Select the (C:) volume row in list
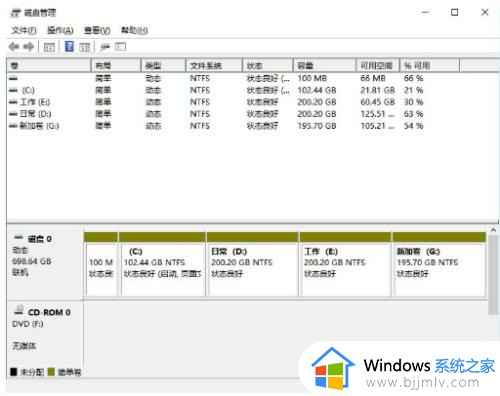 pos(233,90)
